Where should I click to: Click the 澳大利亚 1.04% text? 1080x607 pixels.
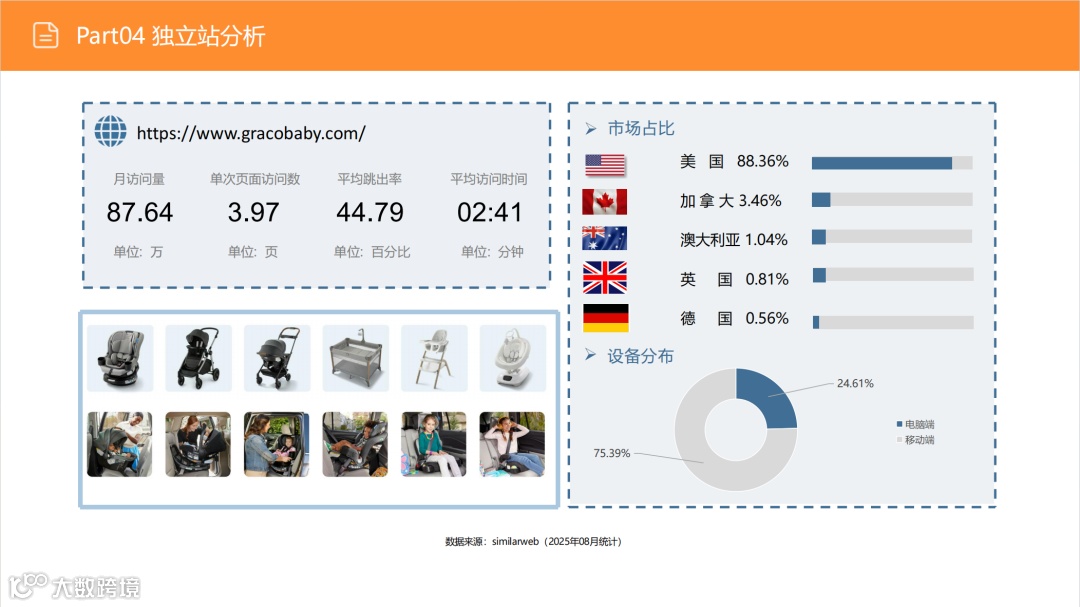click(x=734, y=240)
